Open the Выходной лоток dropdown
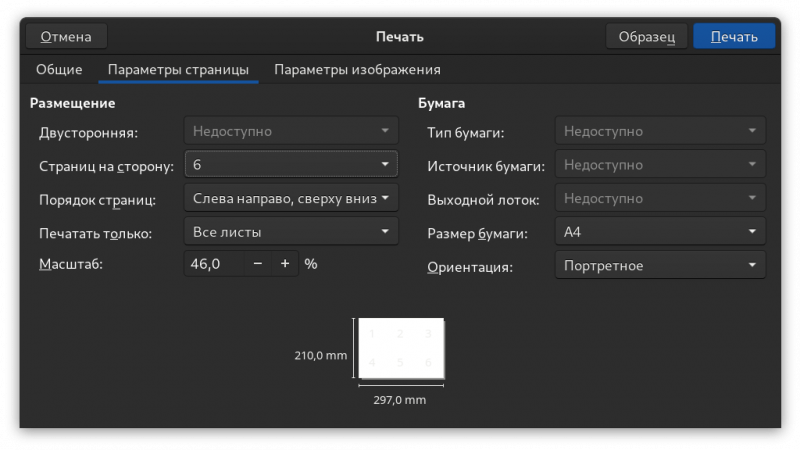Screen dimensions: 800x450 click(x=660, y=198)
